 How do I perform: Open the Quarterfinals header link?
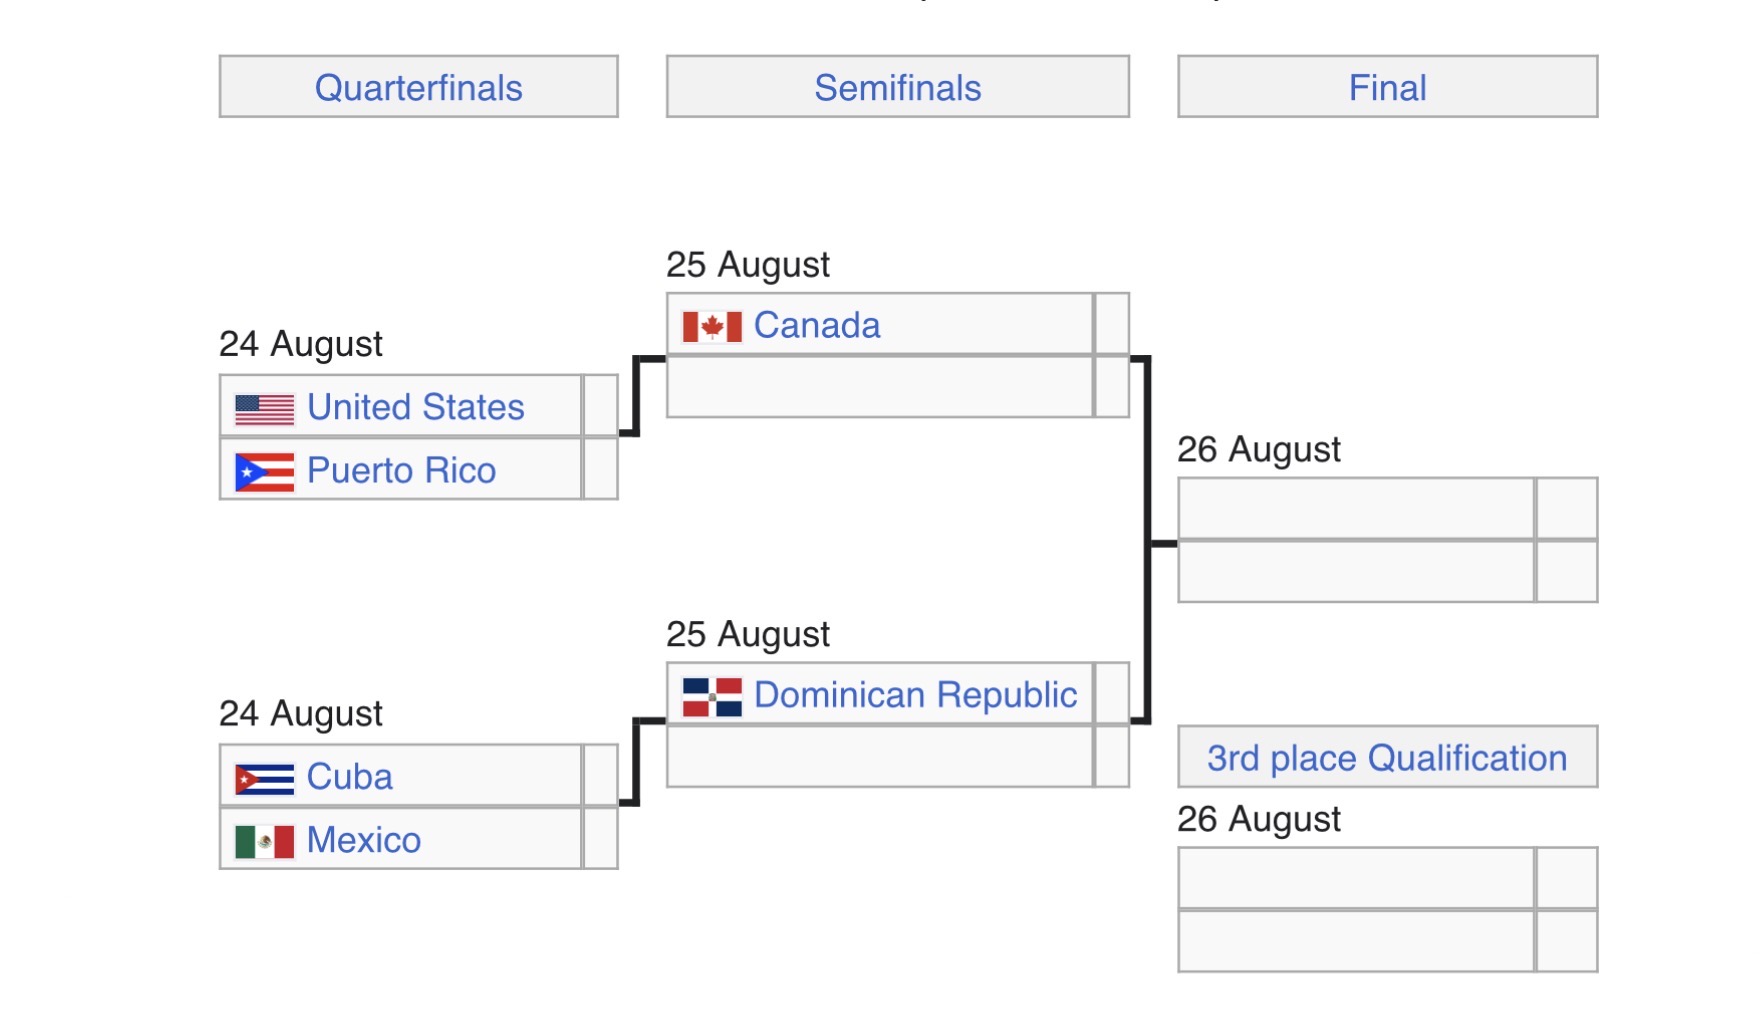pyautogui.click(x=418, y=88)
